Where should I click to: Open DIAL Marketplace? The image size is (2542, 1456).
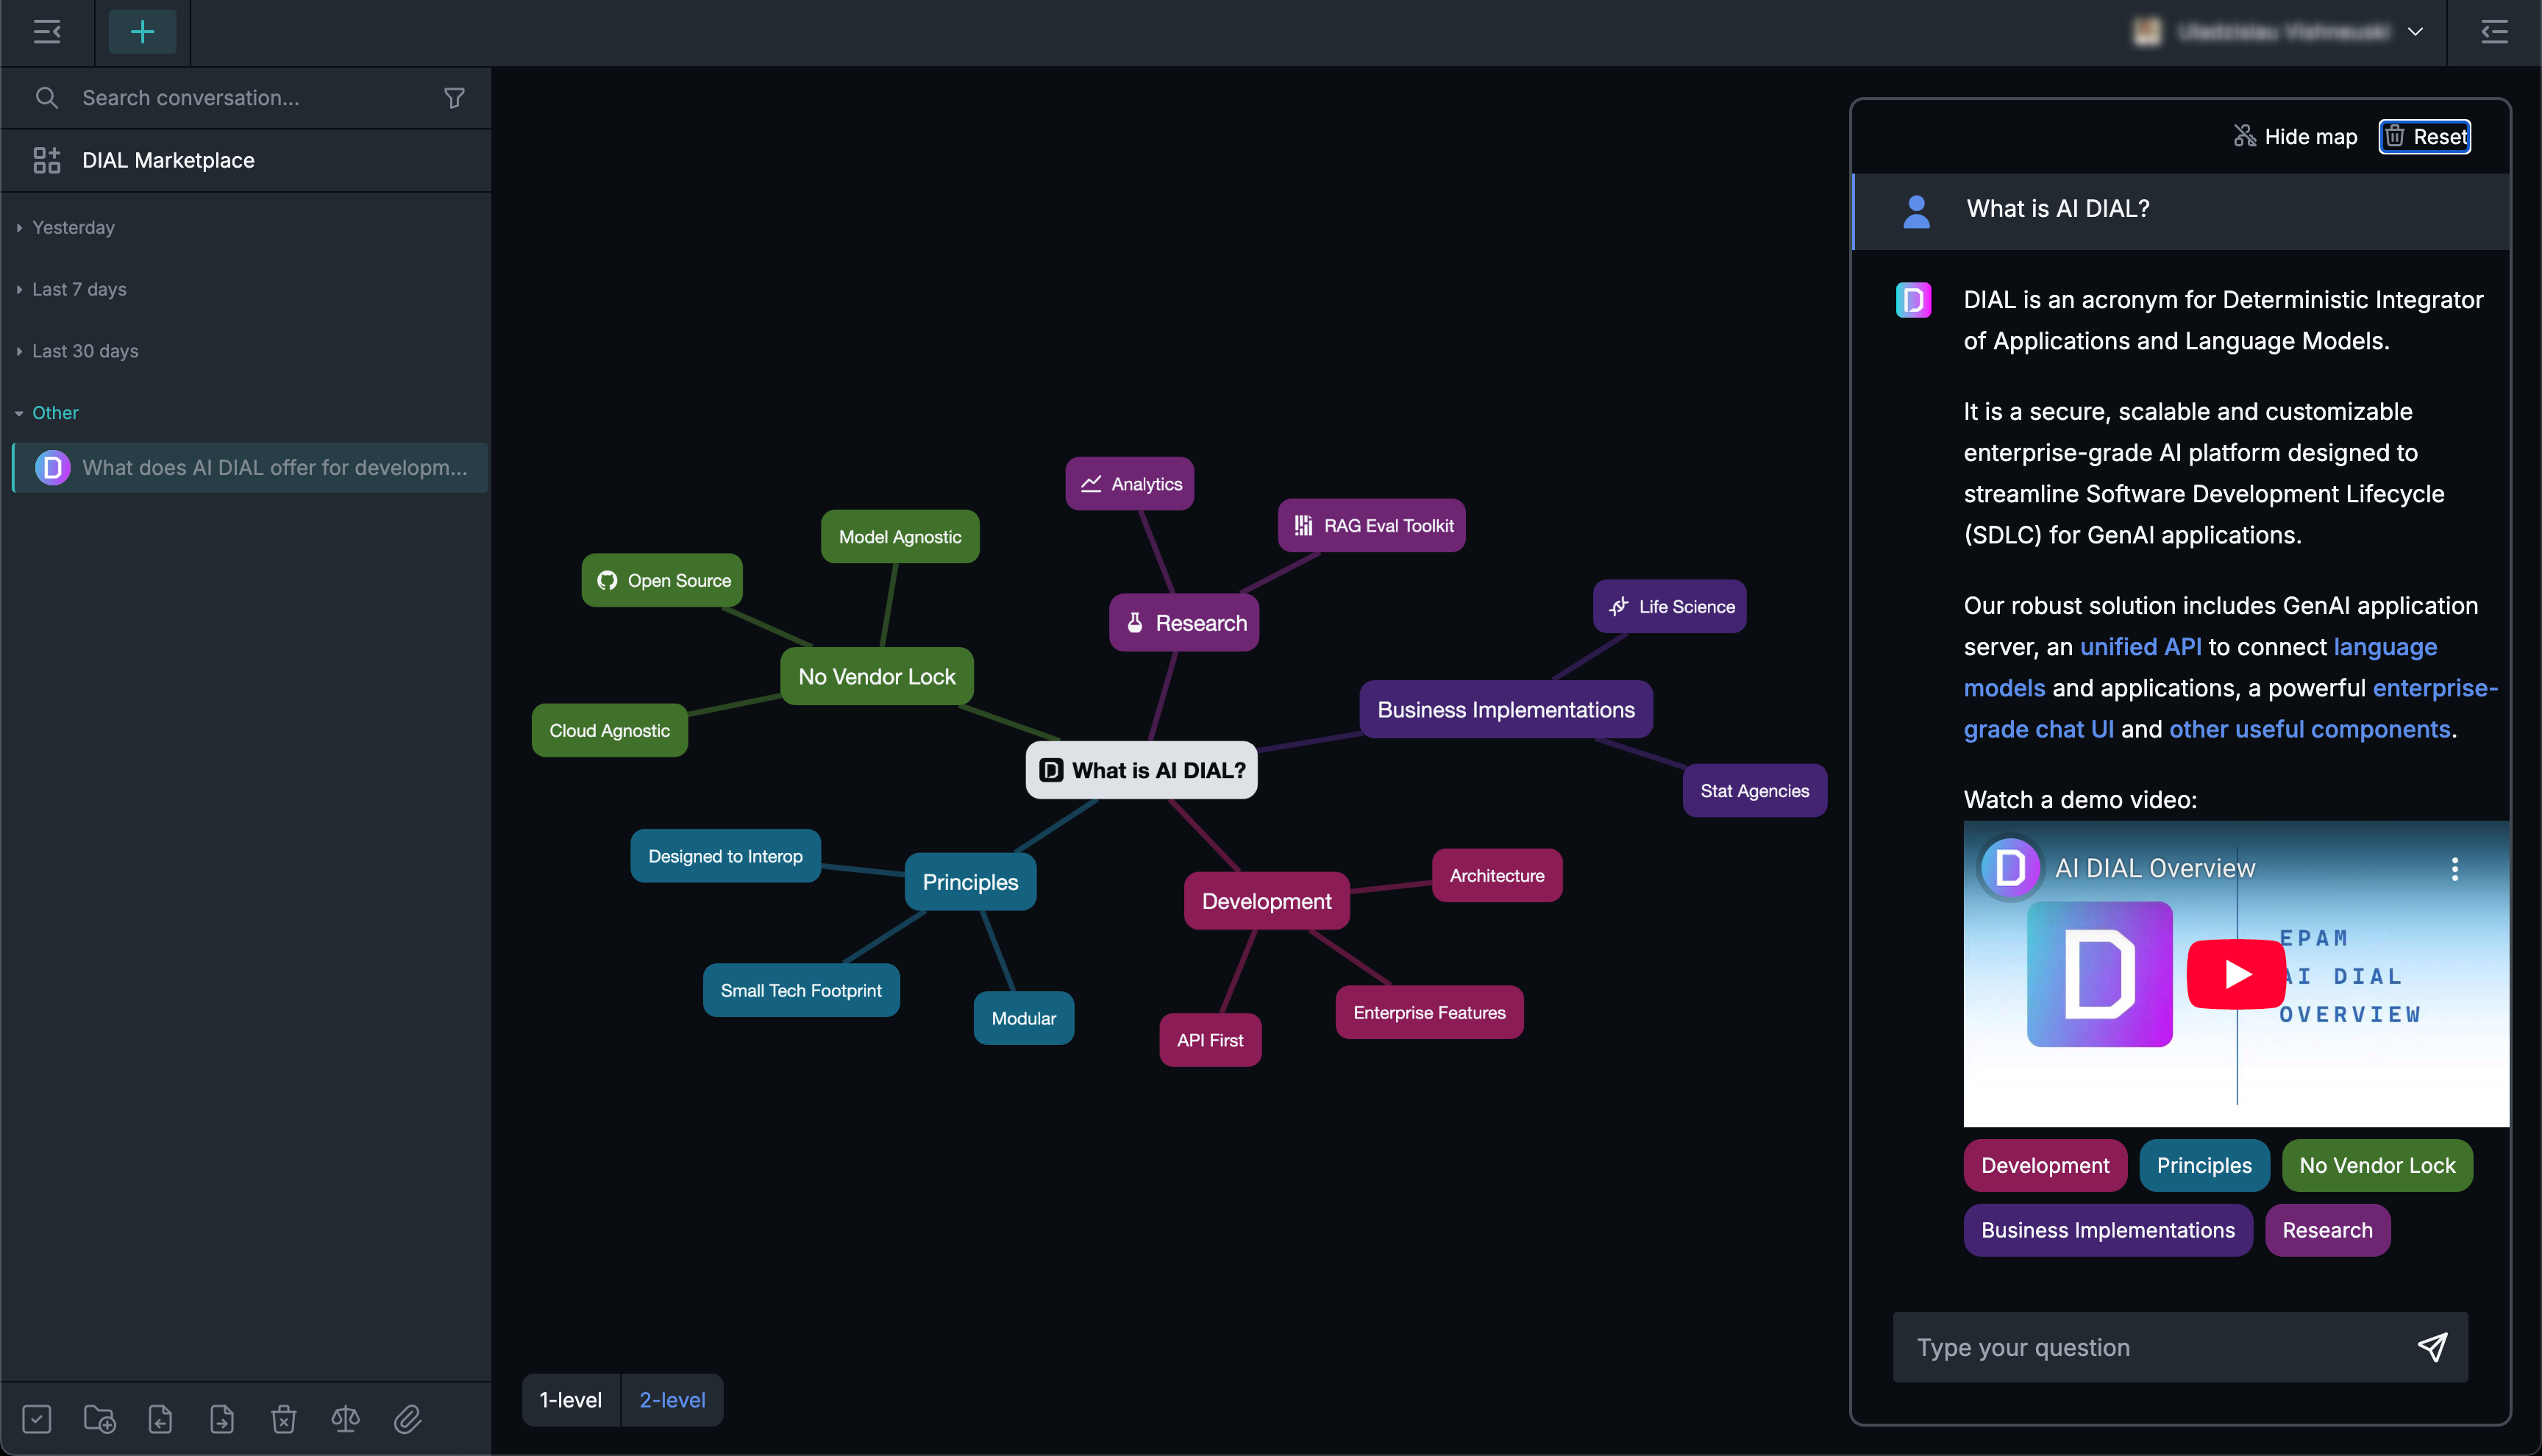point(245,160)
